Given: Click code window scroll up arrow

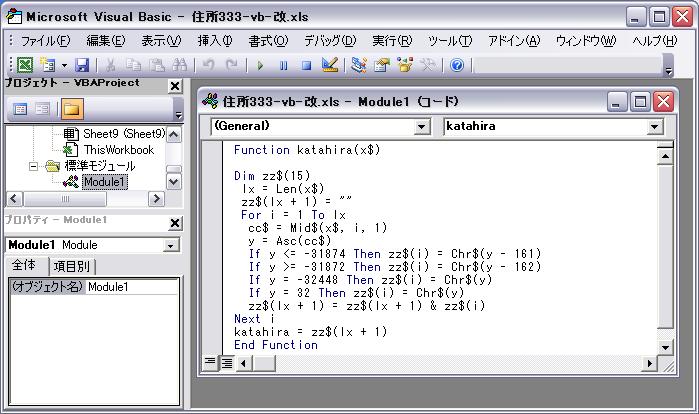Looking at the screenshot, I should 665,156.
